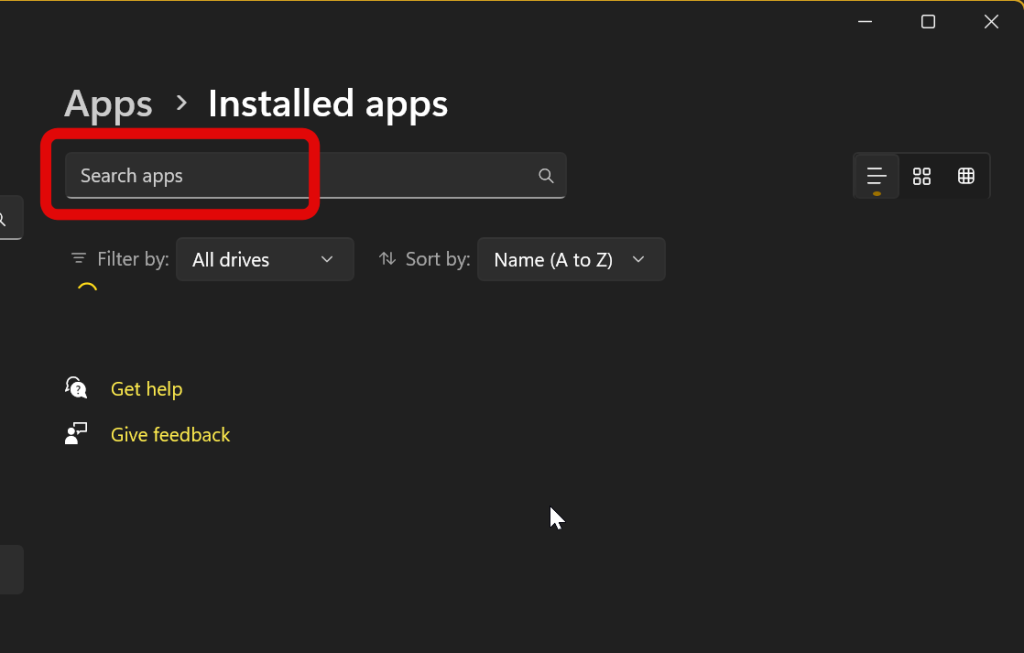
Task: Open the All drives filter dropdown
Action: click(264, 259)
